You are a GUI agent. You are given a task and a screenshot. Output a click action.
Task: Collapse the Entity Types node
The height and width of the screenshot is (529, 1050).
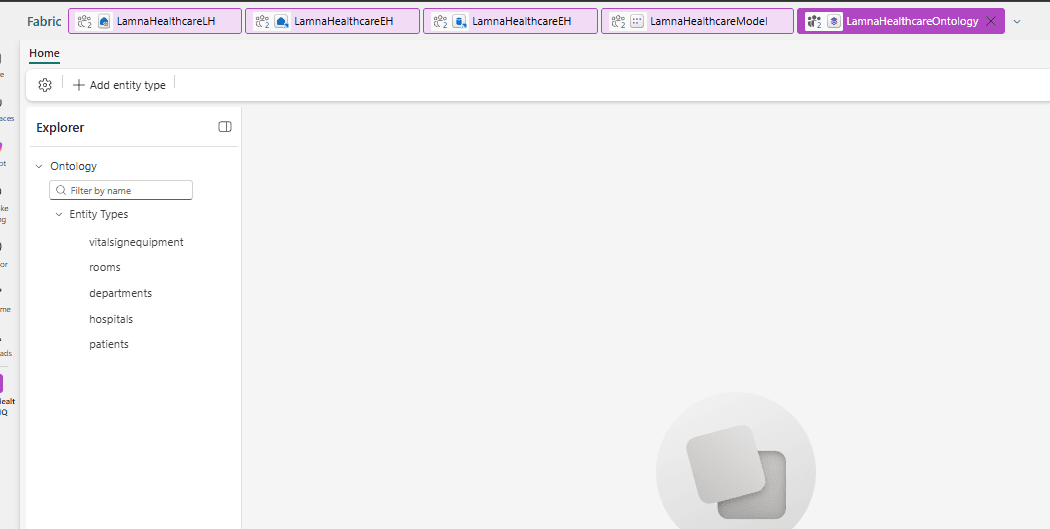pyautogui.click(x=59, y=214)
